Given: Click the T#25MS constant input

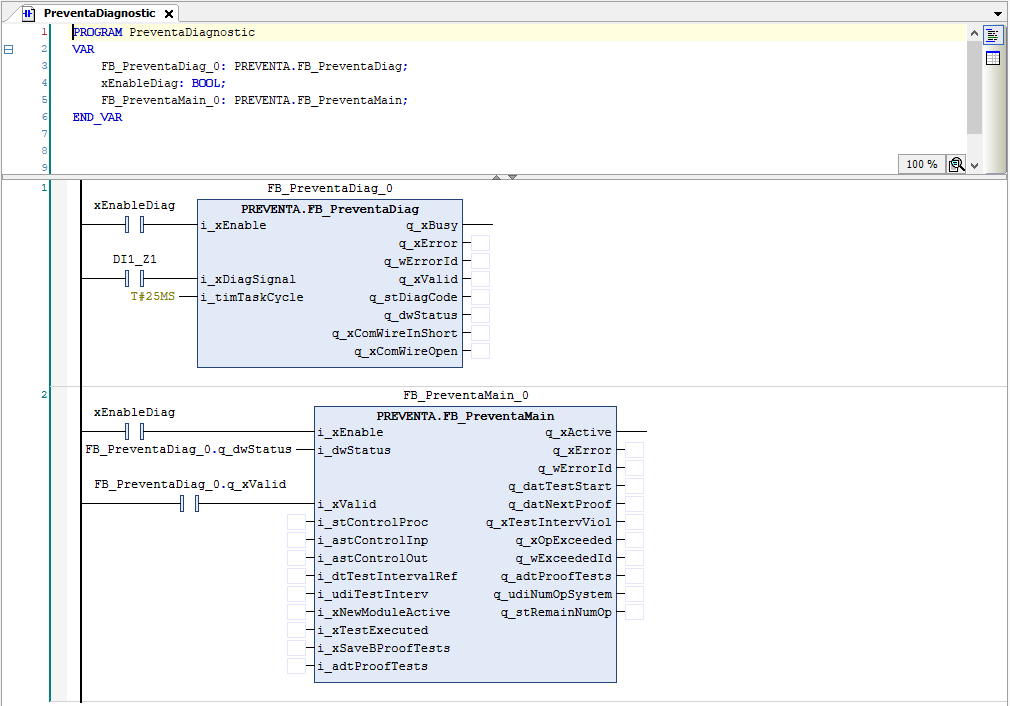Looking at the screenshot, I should click(153, 296).
